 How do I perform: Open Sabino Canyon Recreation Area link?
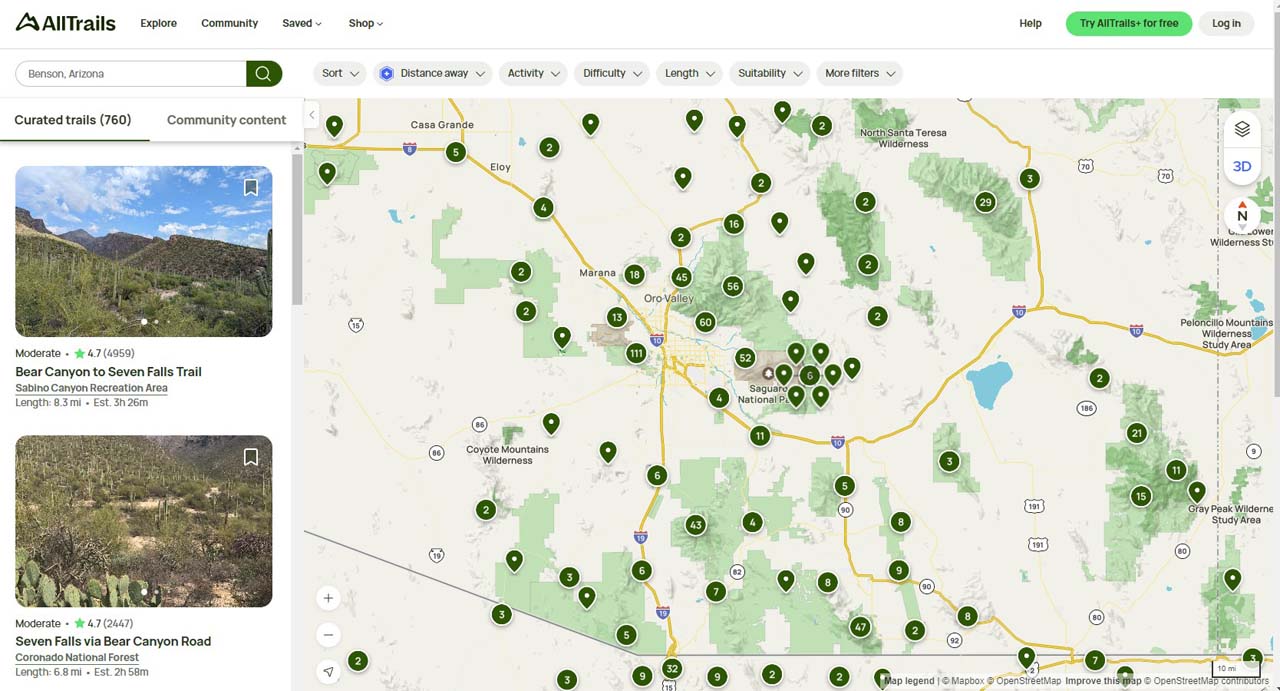[x=91, y=388]
